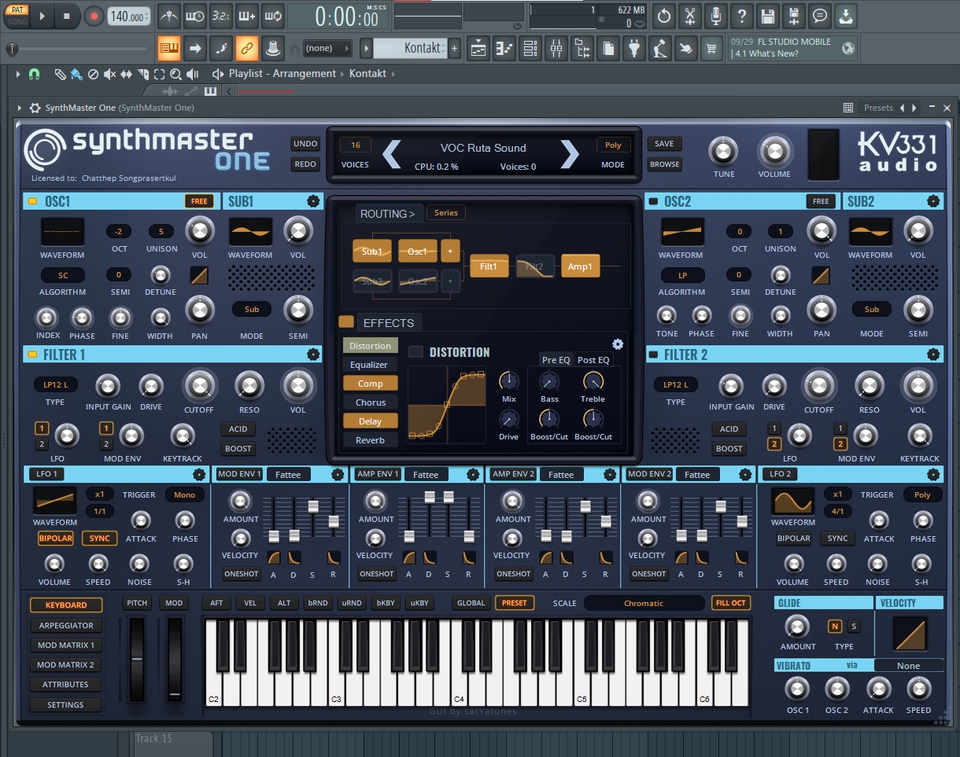Toggle the metronome icon

point(168,16)
